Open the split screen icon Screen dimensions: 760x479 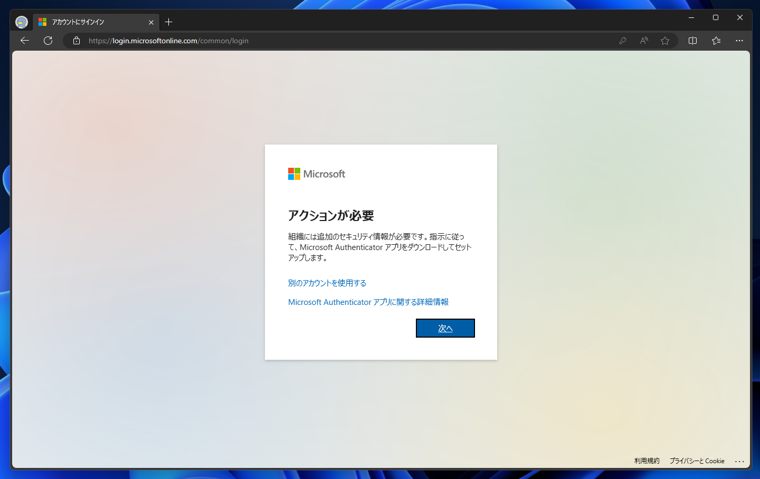[x=693, y=41]
